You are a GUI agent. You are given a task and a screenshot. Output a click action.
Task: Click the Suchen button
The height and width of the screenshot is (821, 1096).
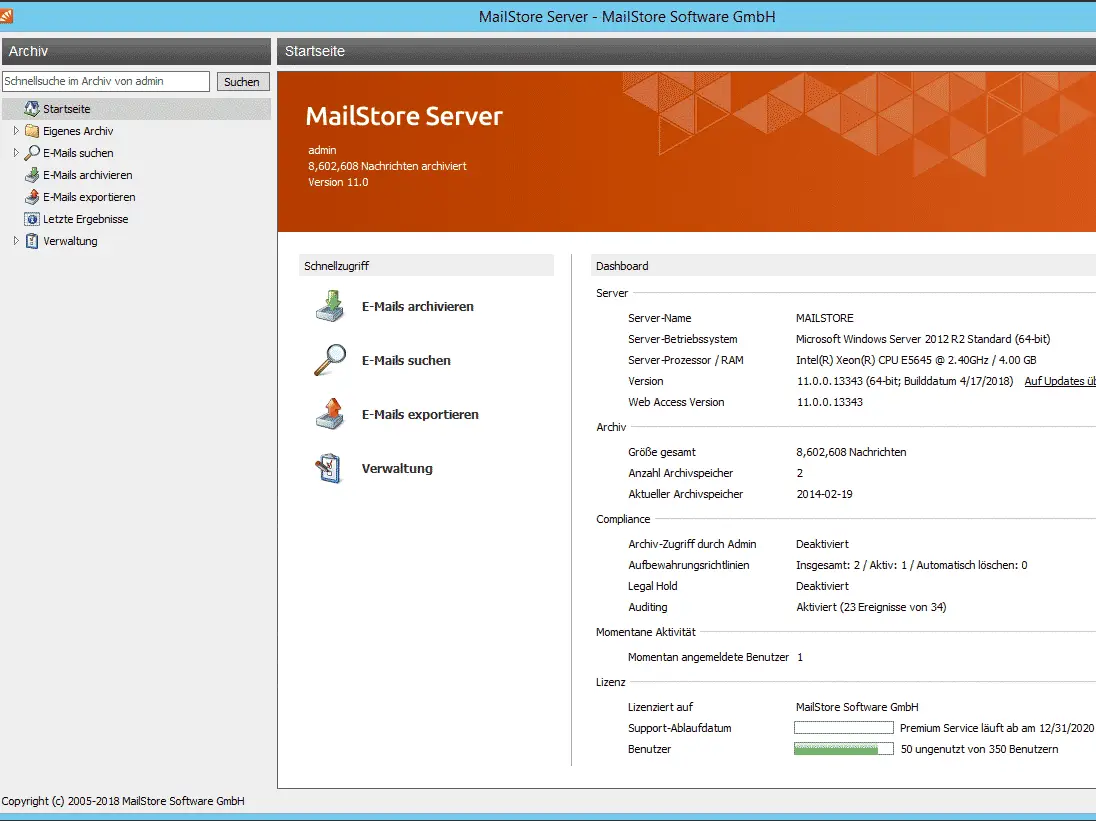pos(242,82)
